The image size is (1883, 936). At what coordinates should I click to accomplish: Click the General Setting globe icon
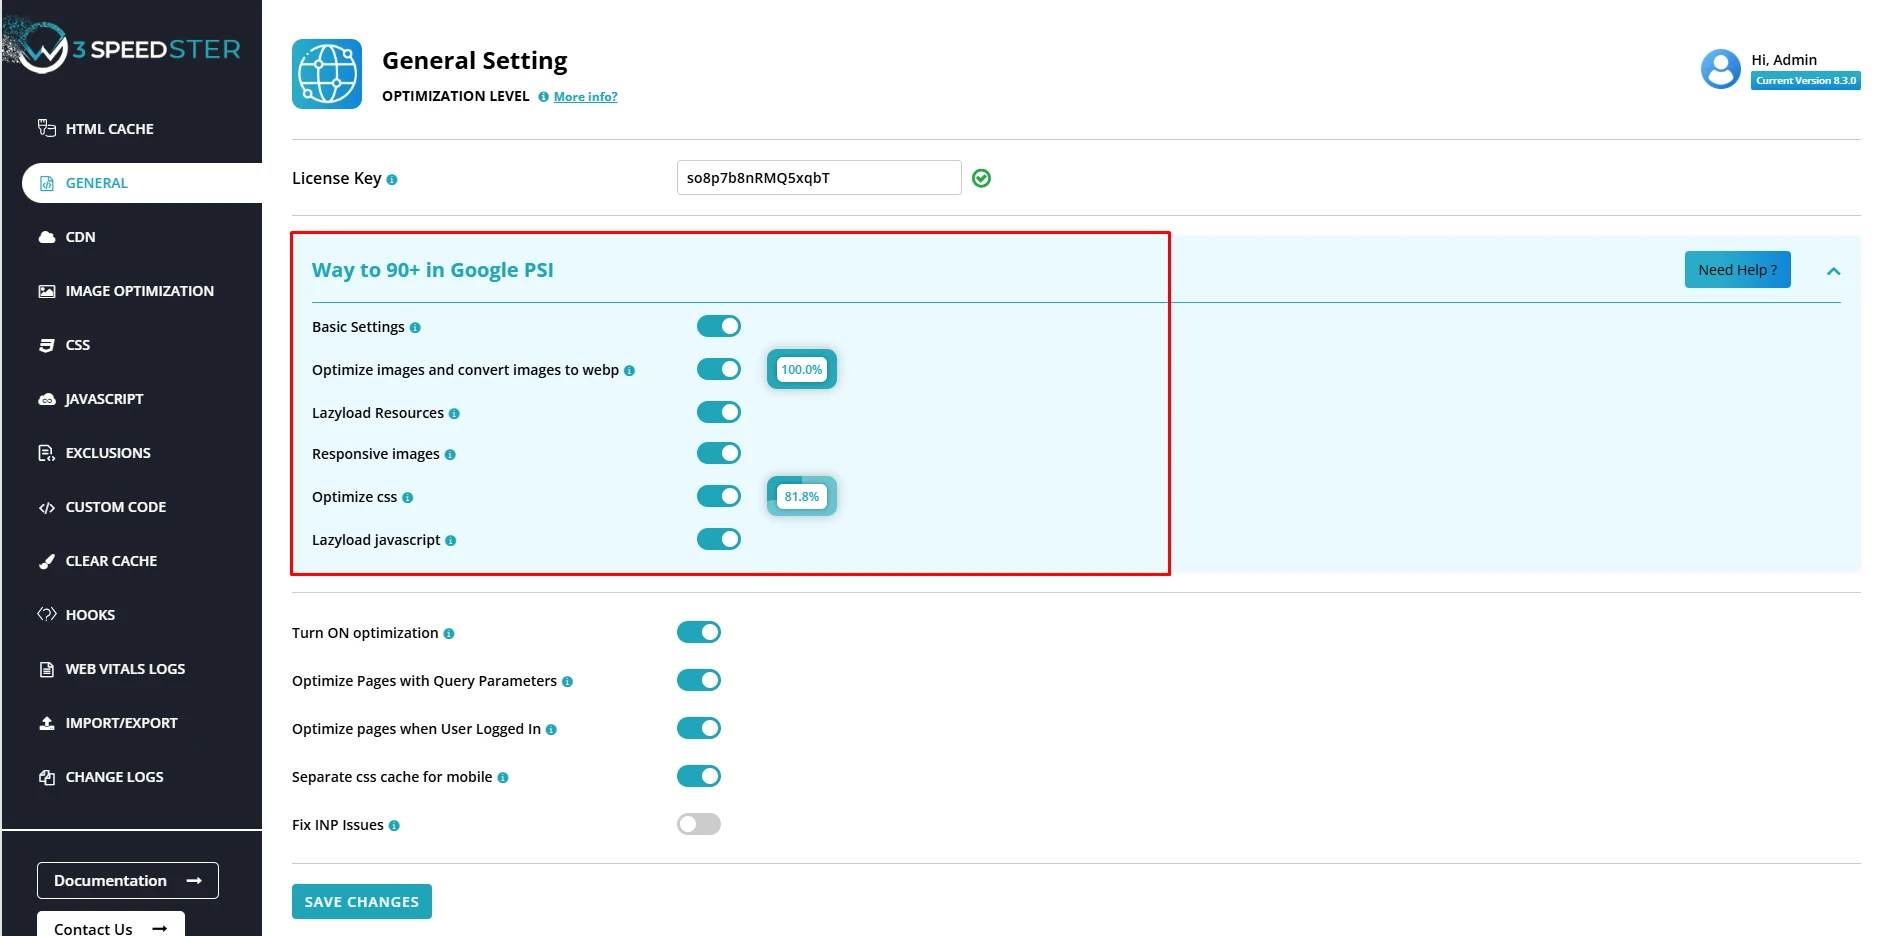[327, 74]
